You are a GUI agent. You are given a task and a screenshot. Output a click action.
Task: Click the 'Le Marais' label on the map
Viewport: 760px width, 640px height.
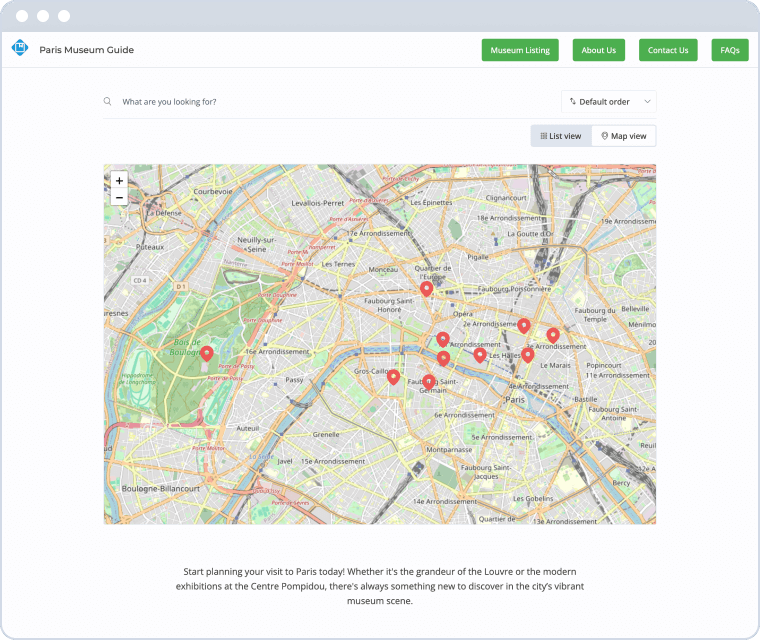(555, 366)
